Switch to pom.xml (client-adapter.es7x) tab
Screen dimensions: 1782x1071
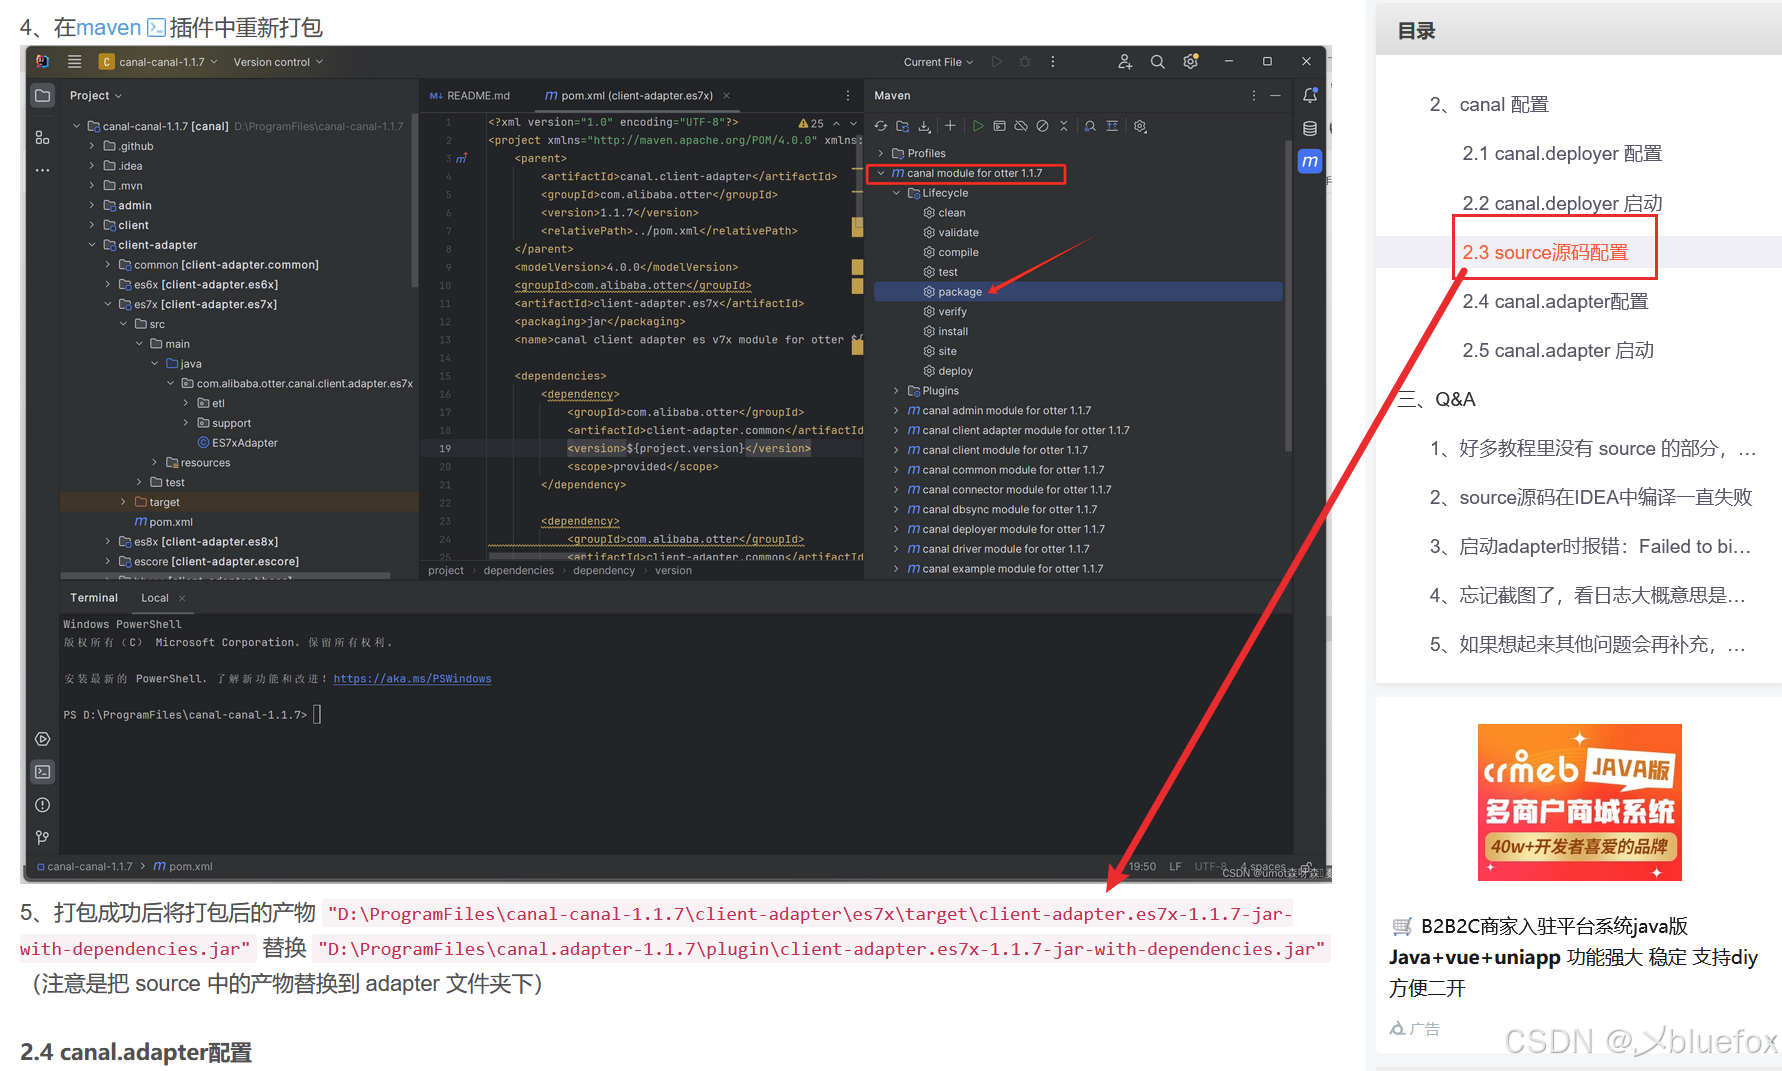pyautogui.click(x=628, y=96)
